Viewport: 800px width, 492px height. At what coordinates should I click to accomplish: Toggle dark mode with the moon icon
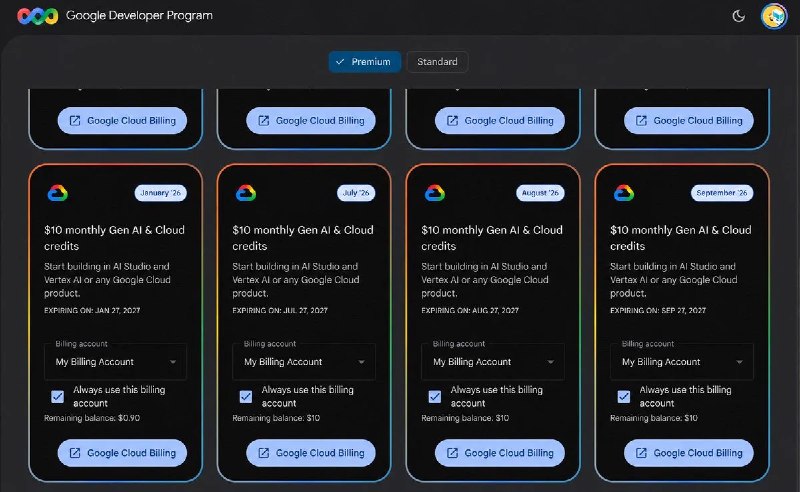click(738, 16)
